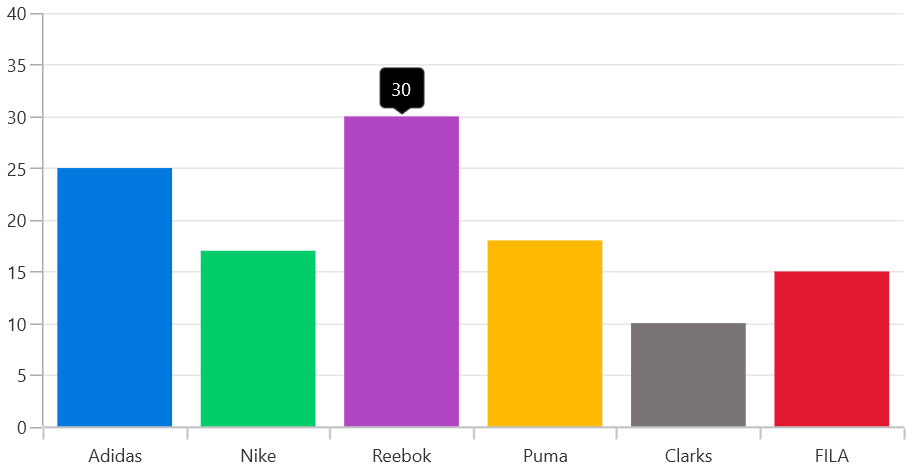Click the 10 y-axis label
The image size is (913, 472).
click(x=17, y=325)
